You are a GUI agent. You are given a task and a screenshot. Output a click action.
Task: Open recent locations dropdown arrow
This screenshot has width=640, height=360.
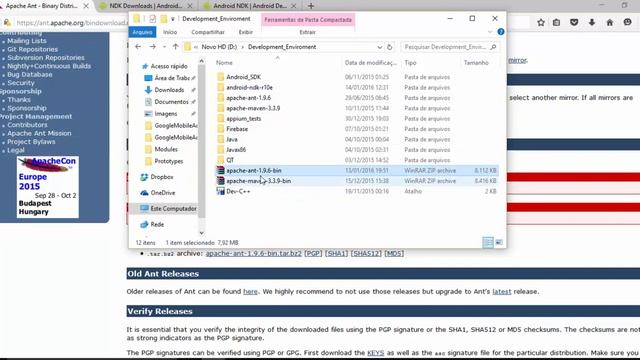pos(164,47)
